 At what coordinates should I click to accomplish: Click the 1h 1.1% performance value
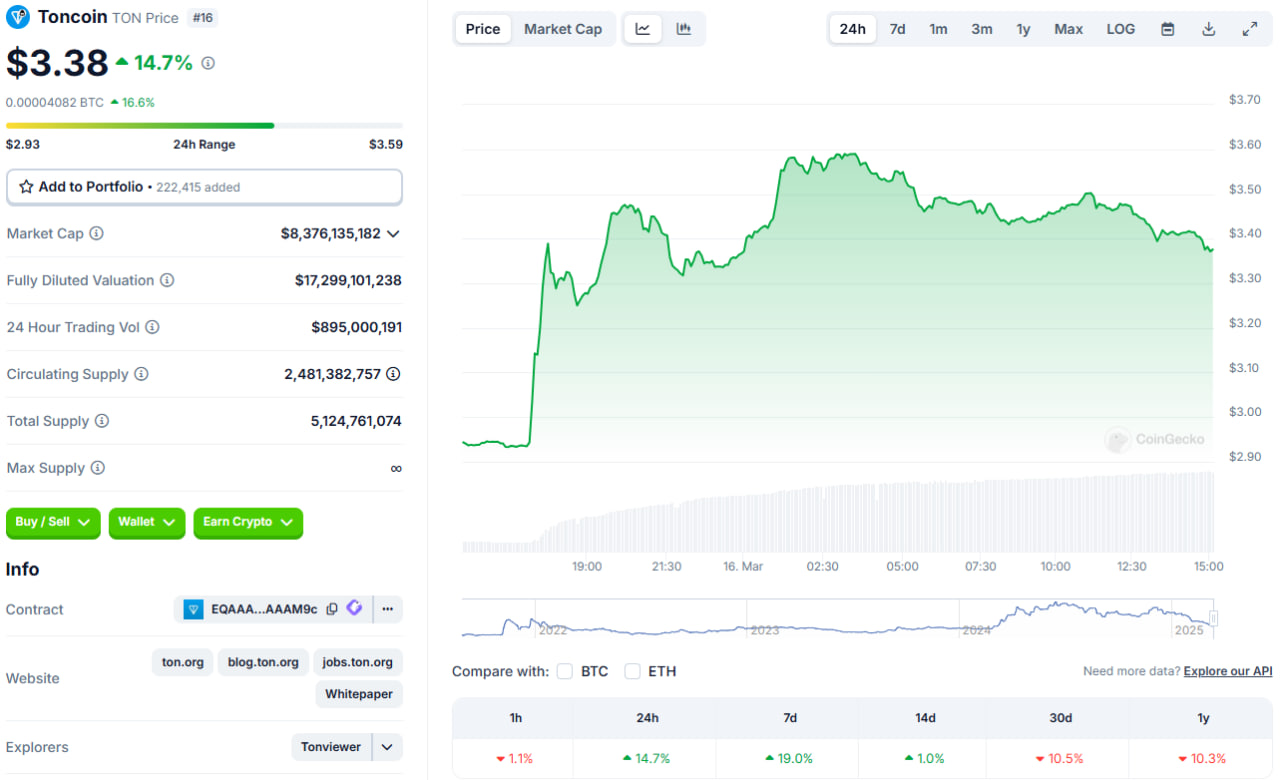[515, 758]
